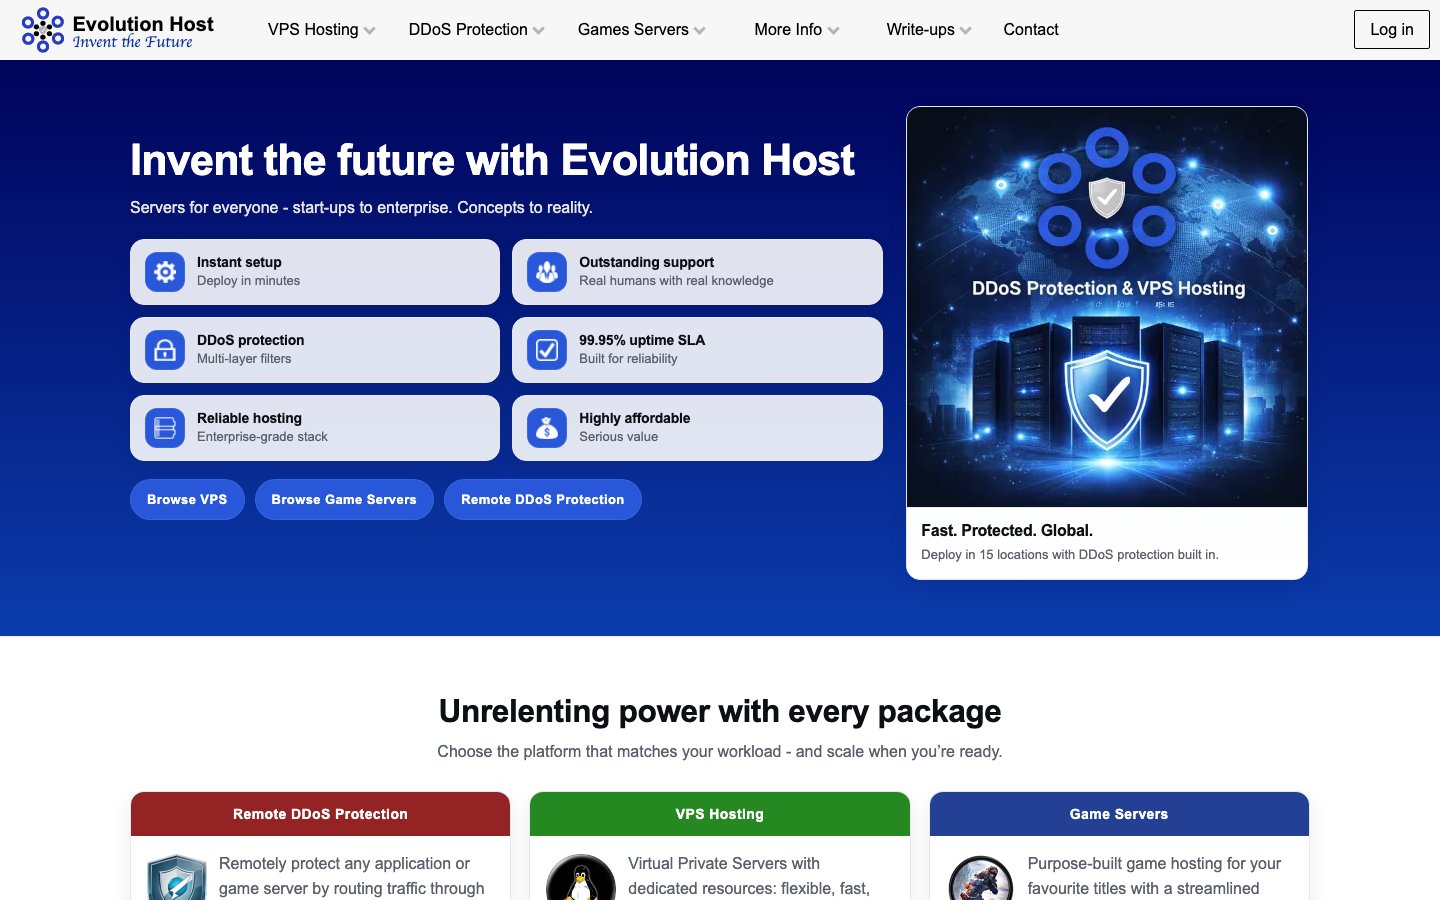Expand the Games Servers dropdown arrow
Screen dimensions: 1440x900
(700, 31)
